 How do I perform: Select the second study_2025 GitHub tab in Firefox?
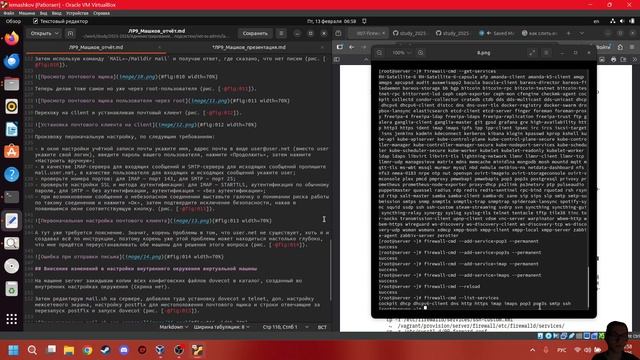coord(453,33)
